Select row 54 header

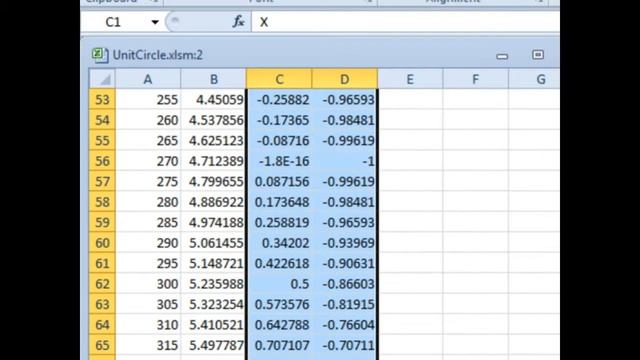pos(102,120)
